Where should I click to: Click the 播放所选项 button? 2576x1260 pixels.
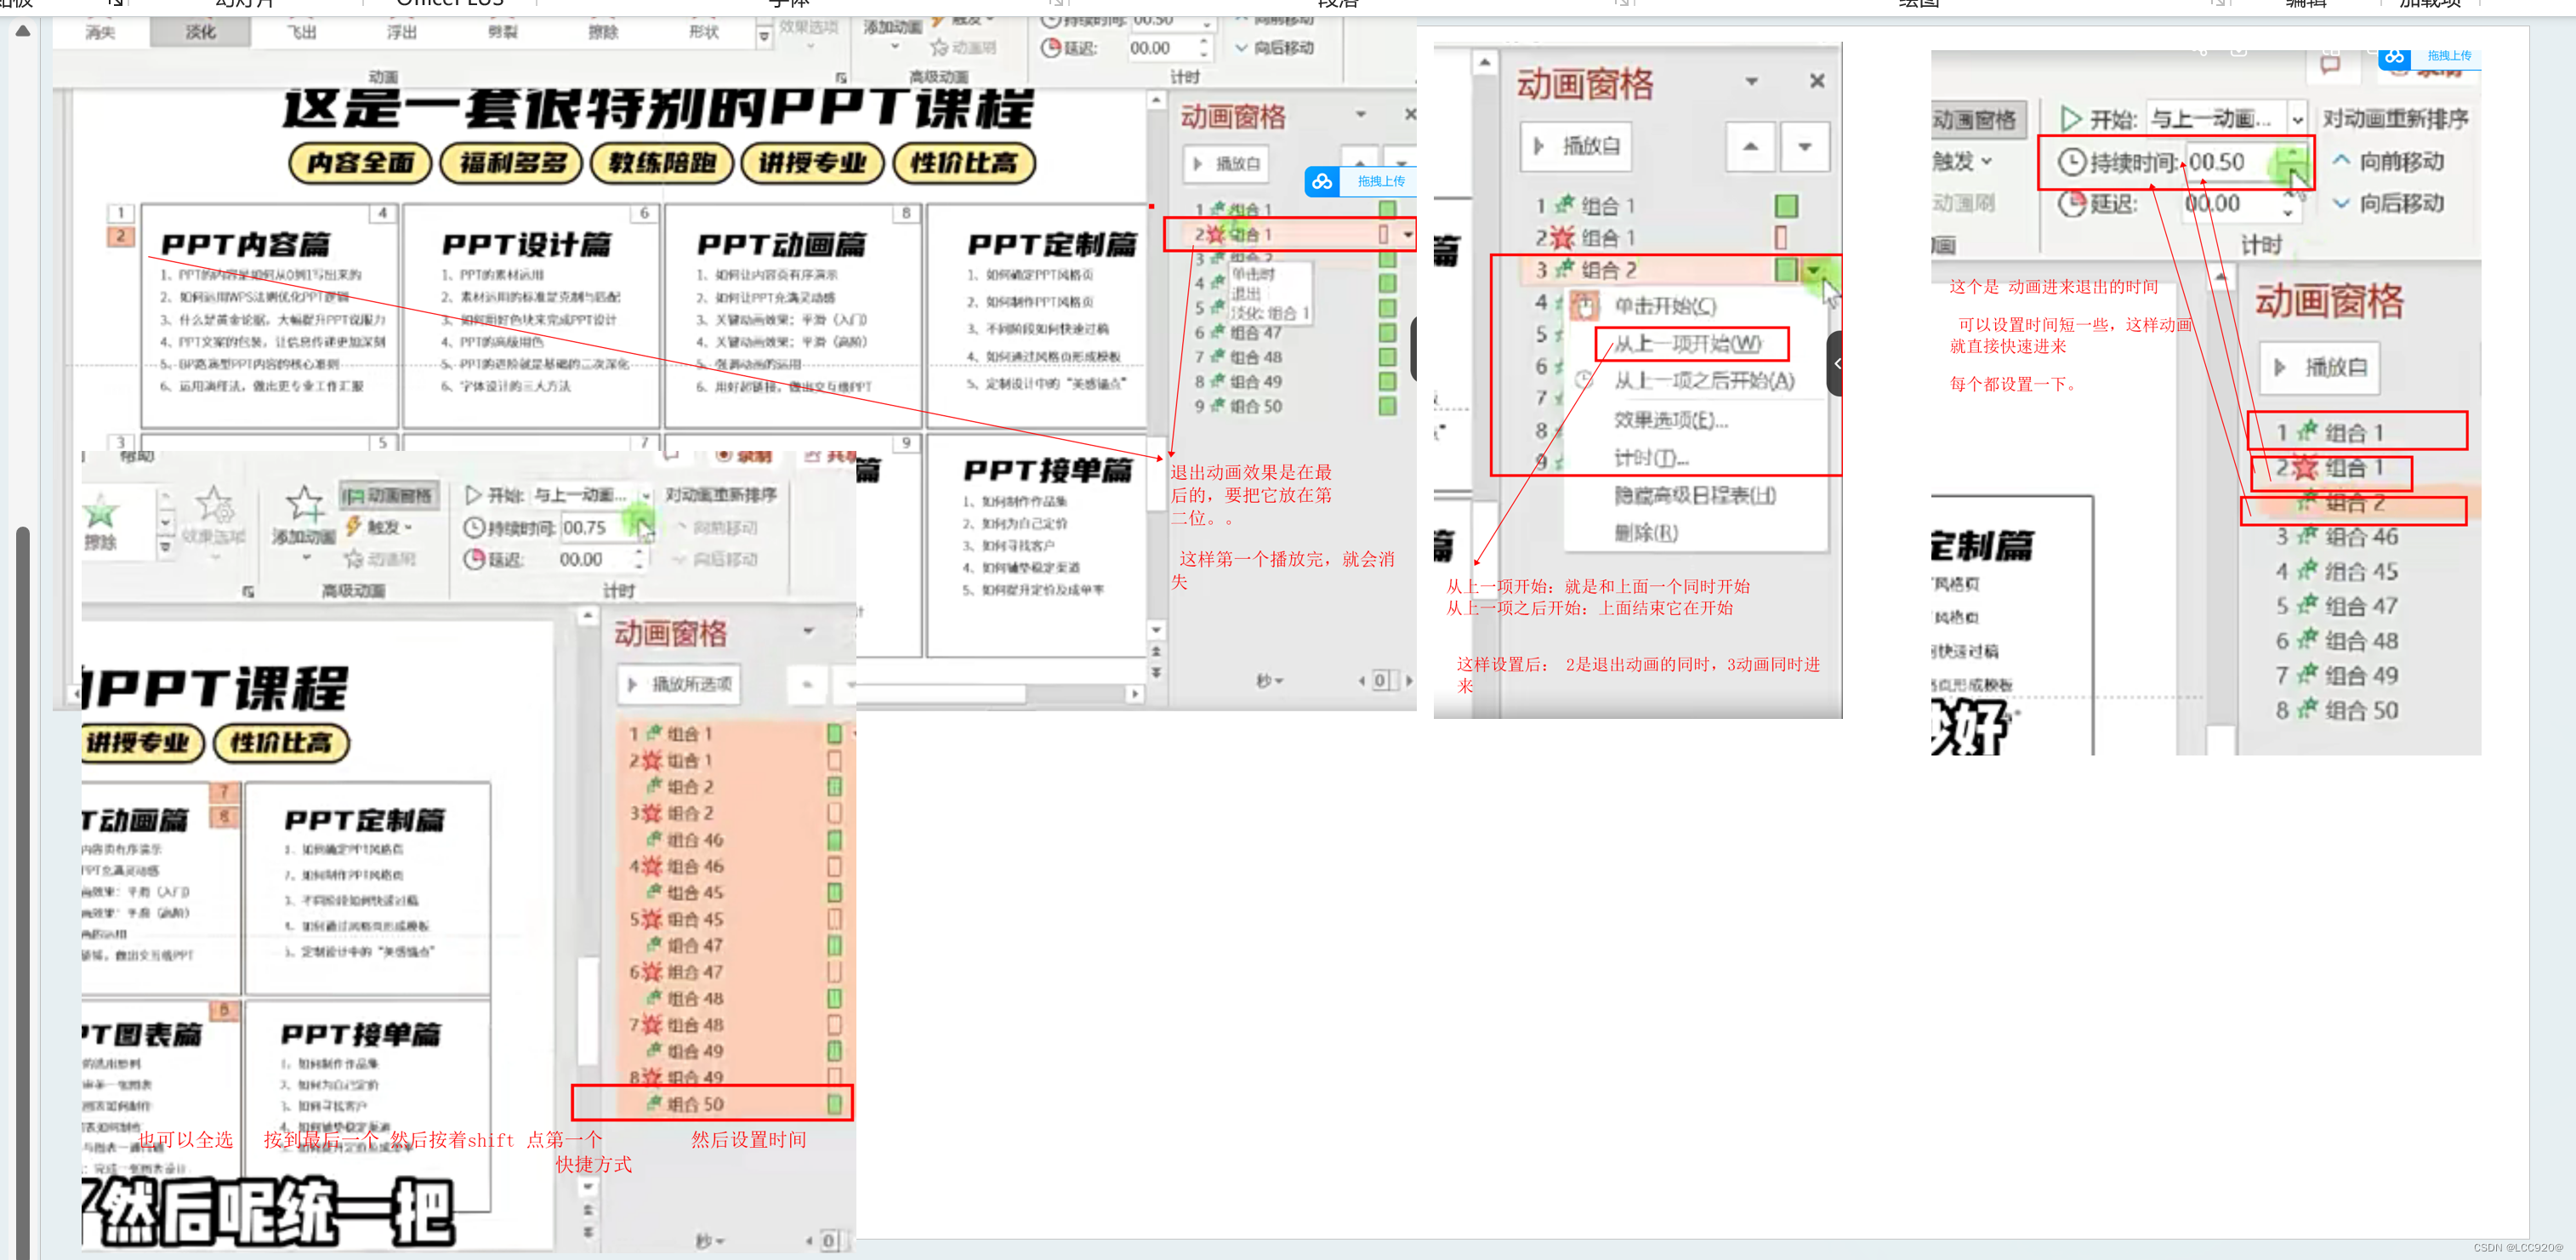(x=679, y=684)
